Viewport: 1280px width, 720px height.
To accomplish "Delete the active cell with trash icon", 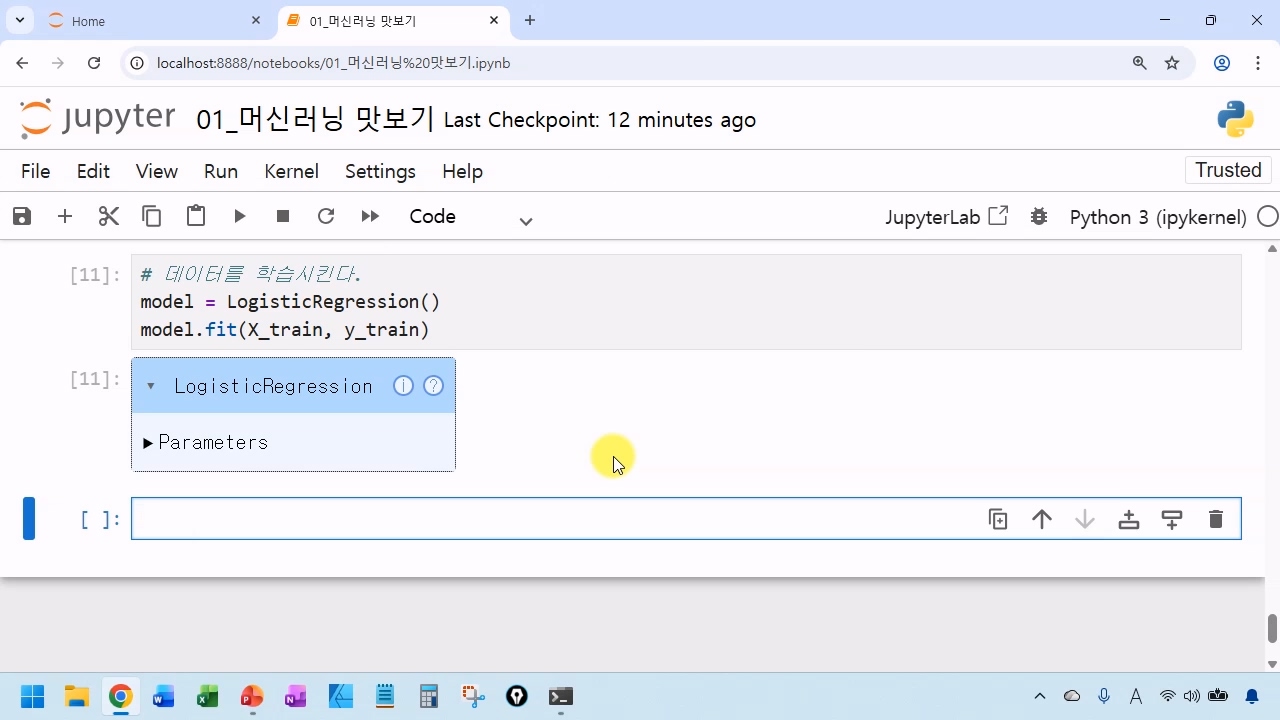I will tap(1216, 519).
